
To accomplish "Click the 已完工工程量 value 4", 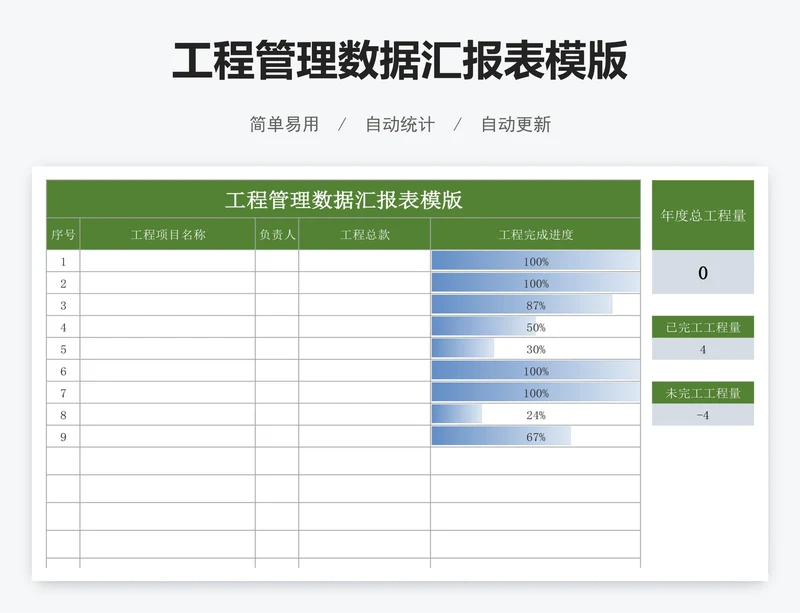I will pyautogui.click(x=703, y=349).
